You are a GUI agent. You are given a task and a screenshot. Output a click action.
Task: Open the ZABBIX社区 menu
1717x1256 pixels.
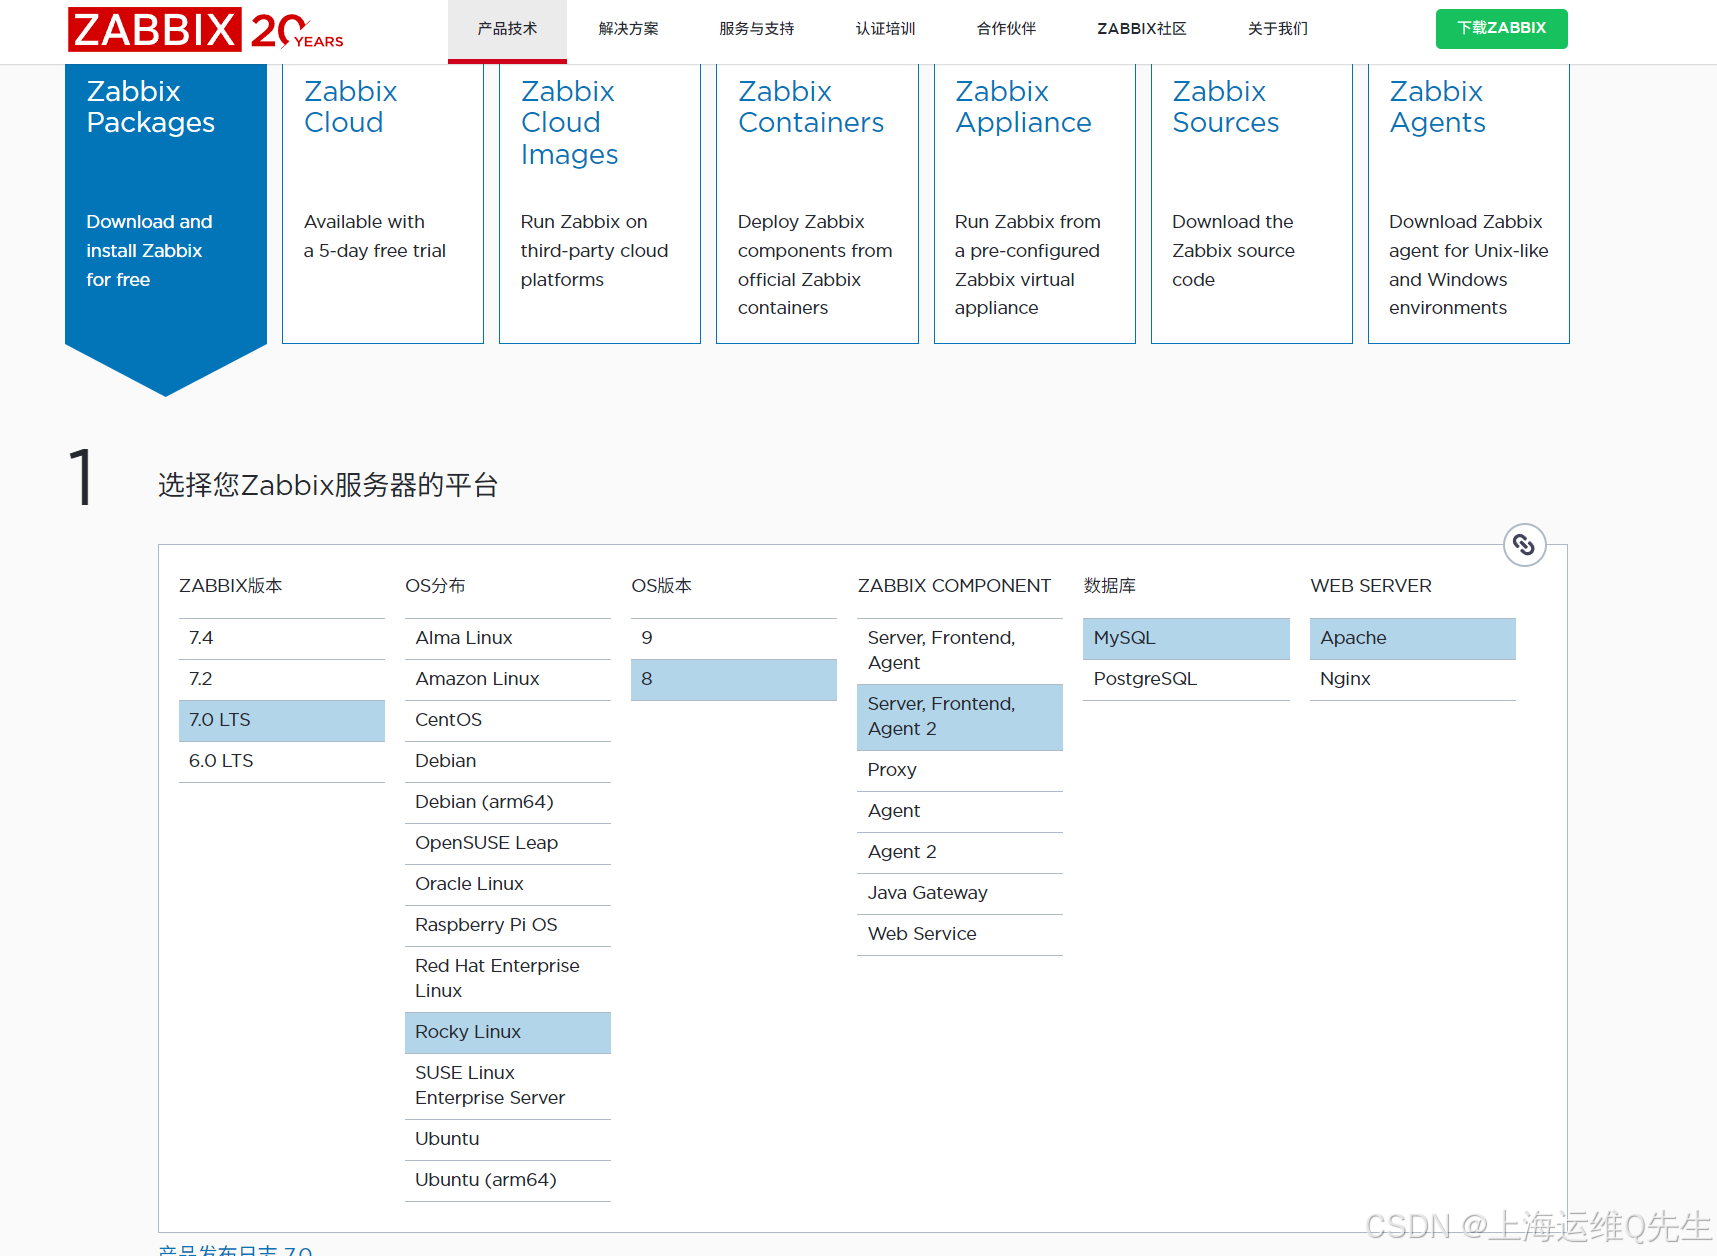click(1142, 29)
